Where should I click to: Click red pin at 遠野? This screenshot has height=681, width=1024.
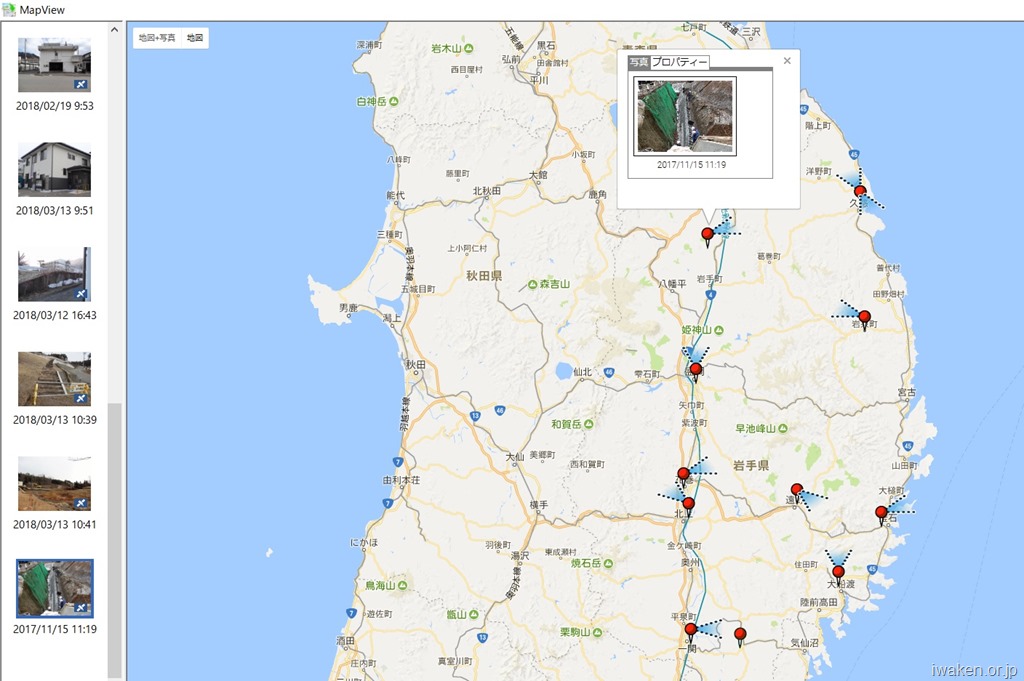click(796, 492)
